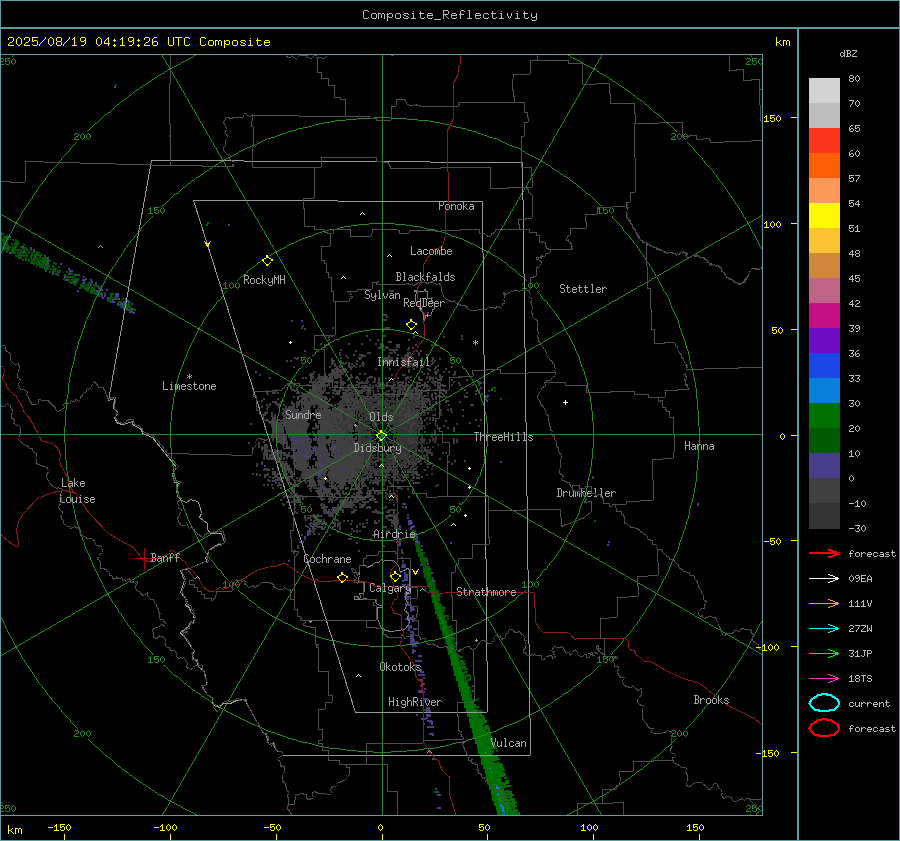Click the Lake Louise label
Image resolution: width=900 pixels, height=841 pixels.
(x=77, y=491)
